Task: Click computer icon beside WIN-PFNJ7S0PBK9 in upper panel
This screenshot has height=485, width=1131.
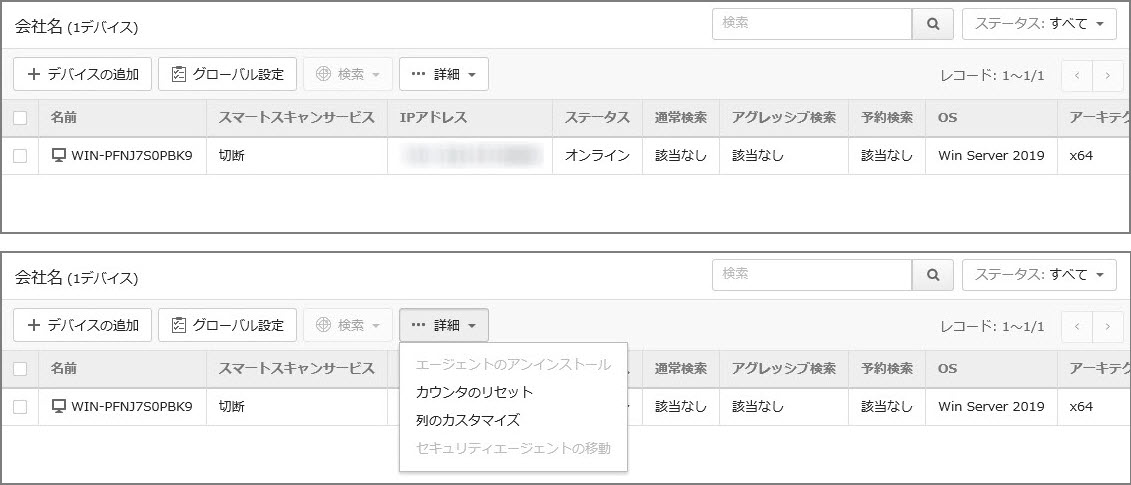Action: 59,155
